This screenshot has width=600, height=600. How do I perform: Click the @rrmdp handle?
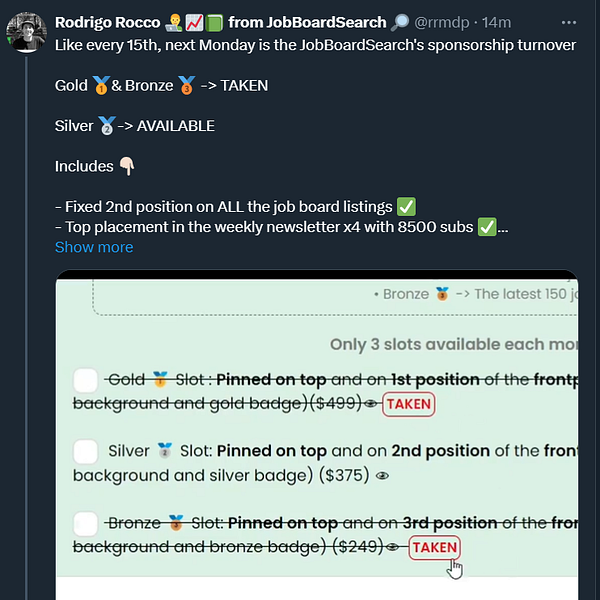[441, 23]
